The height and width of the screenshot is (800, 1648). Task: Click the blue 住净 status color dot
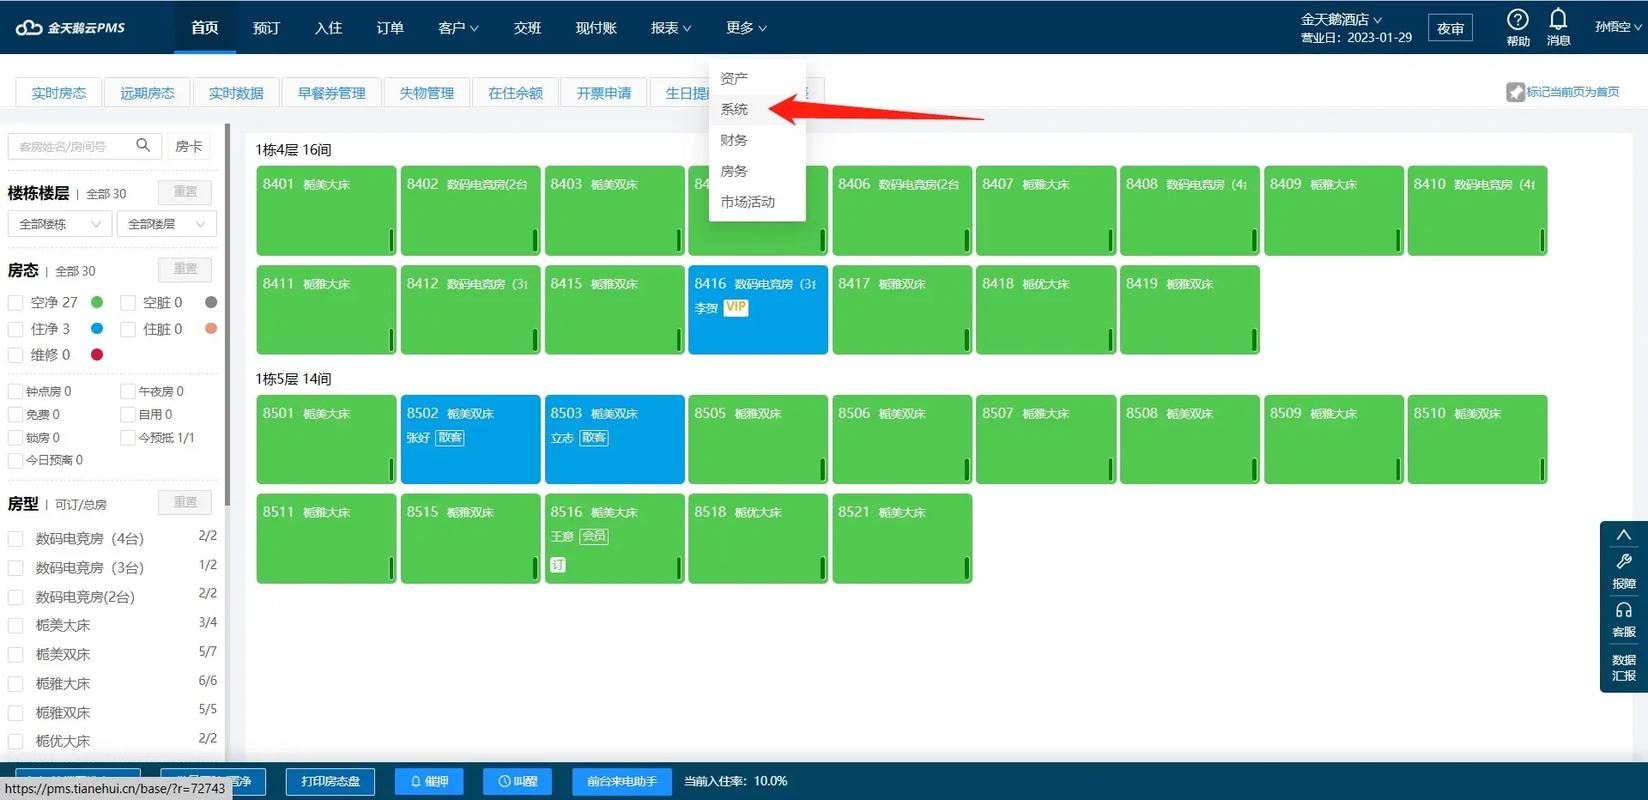point(97,328)
